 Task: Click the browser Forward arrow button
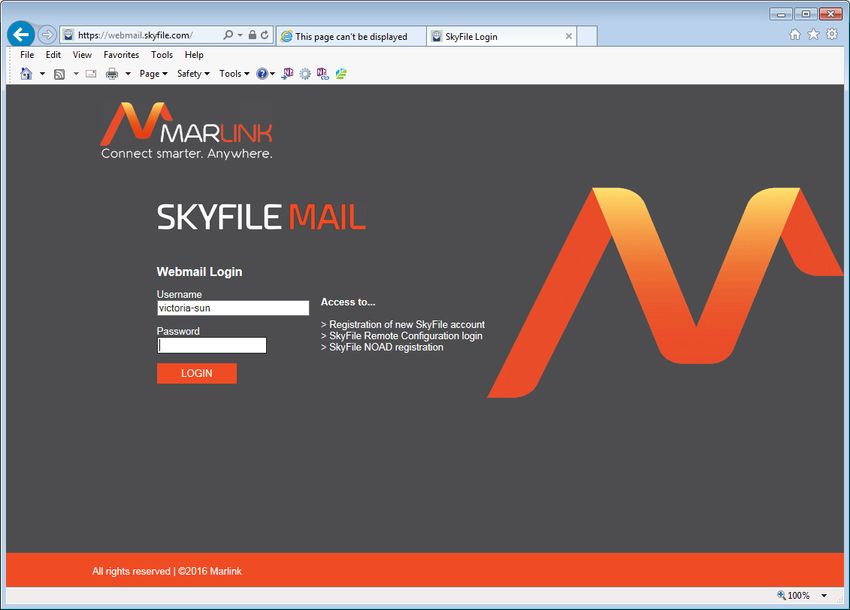[48, 35]
